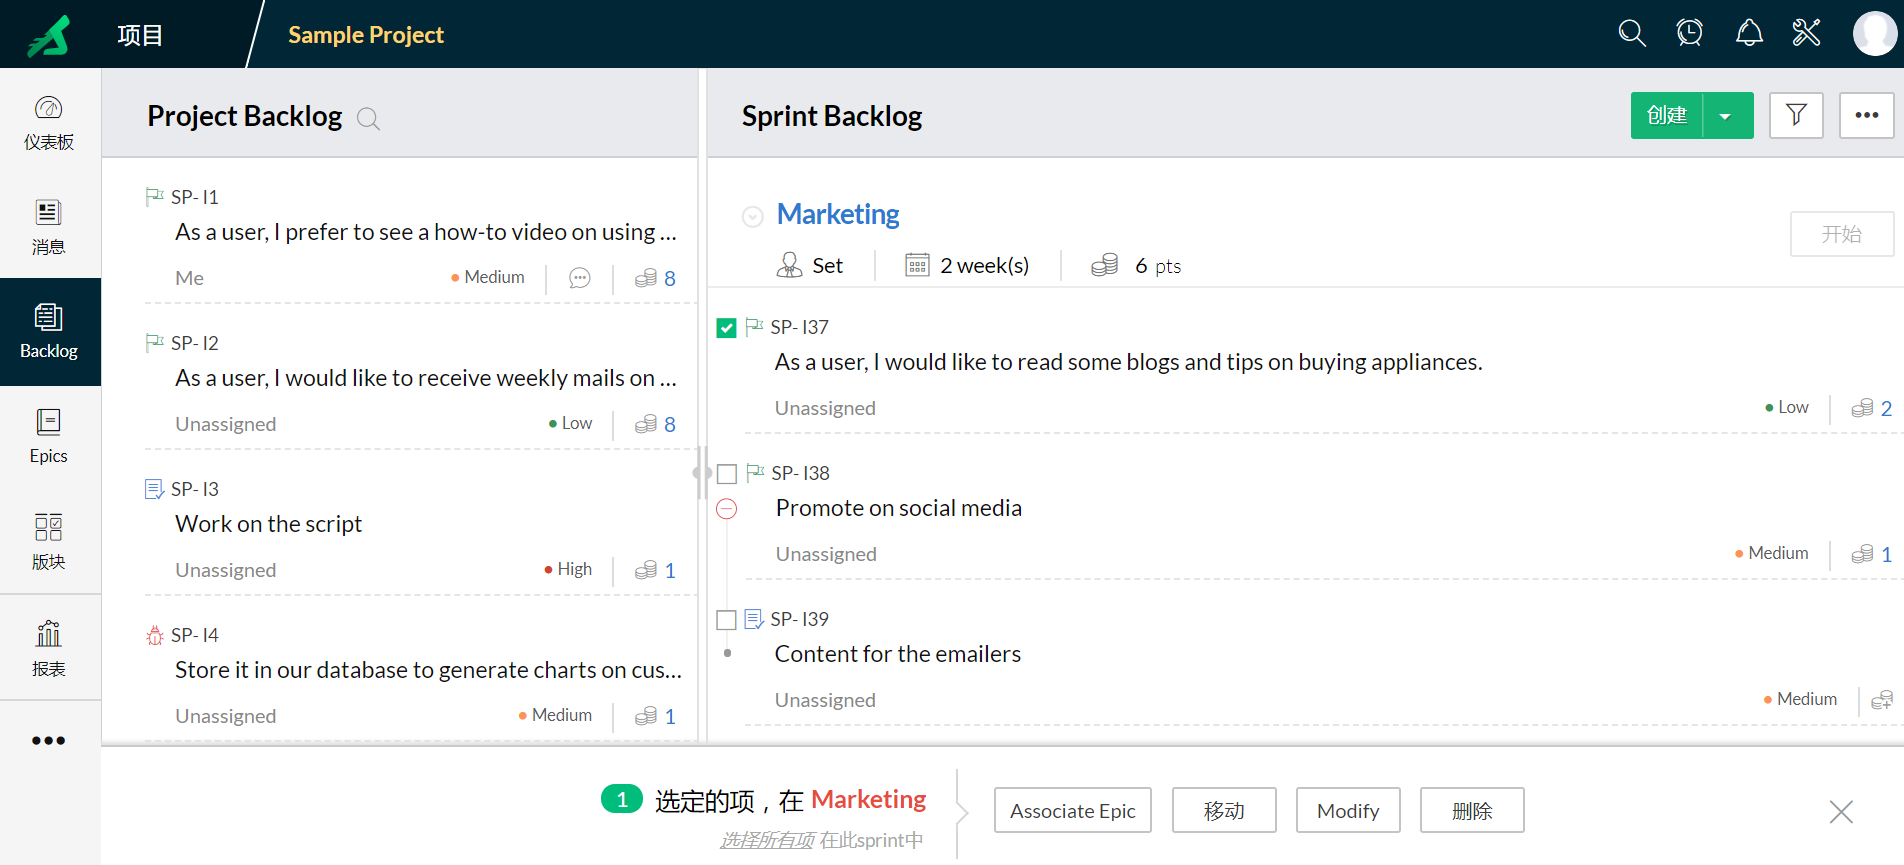Close the selection action bar

pos(1841,811)
